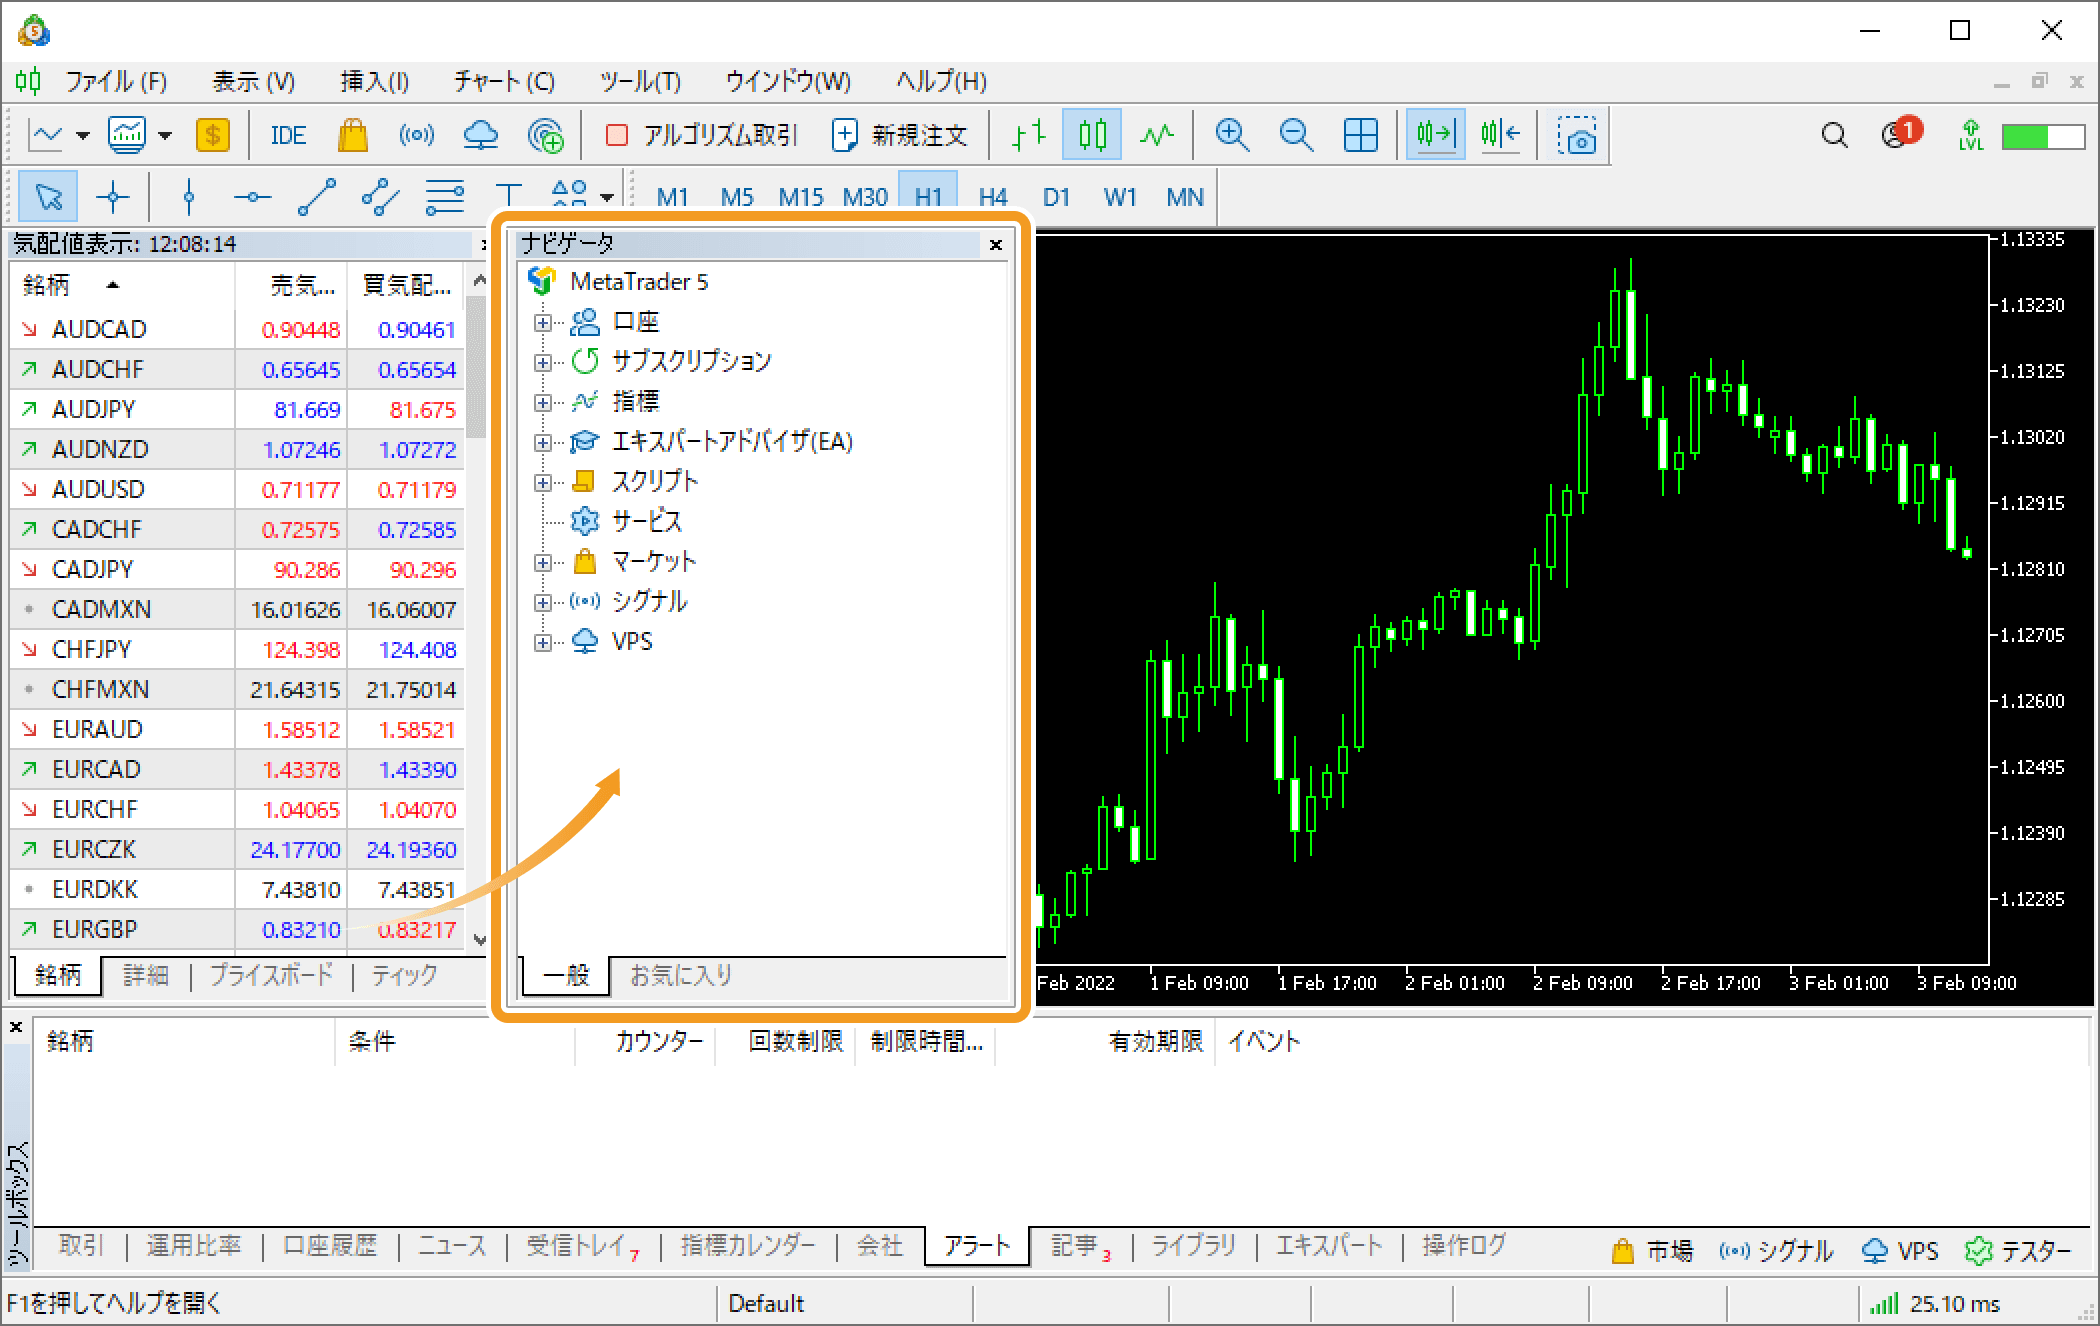The image size is (2100, 1326).
Task: Click the 市場 button in toolbox bar
Action: [x=1652, y=1251]
